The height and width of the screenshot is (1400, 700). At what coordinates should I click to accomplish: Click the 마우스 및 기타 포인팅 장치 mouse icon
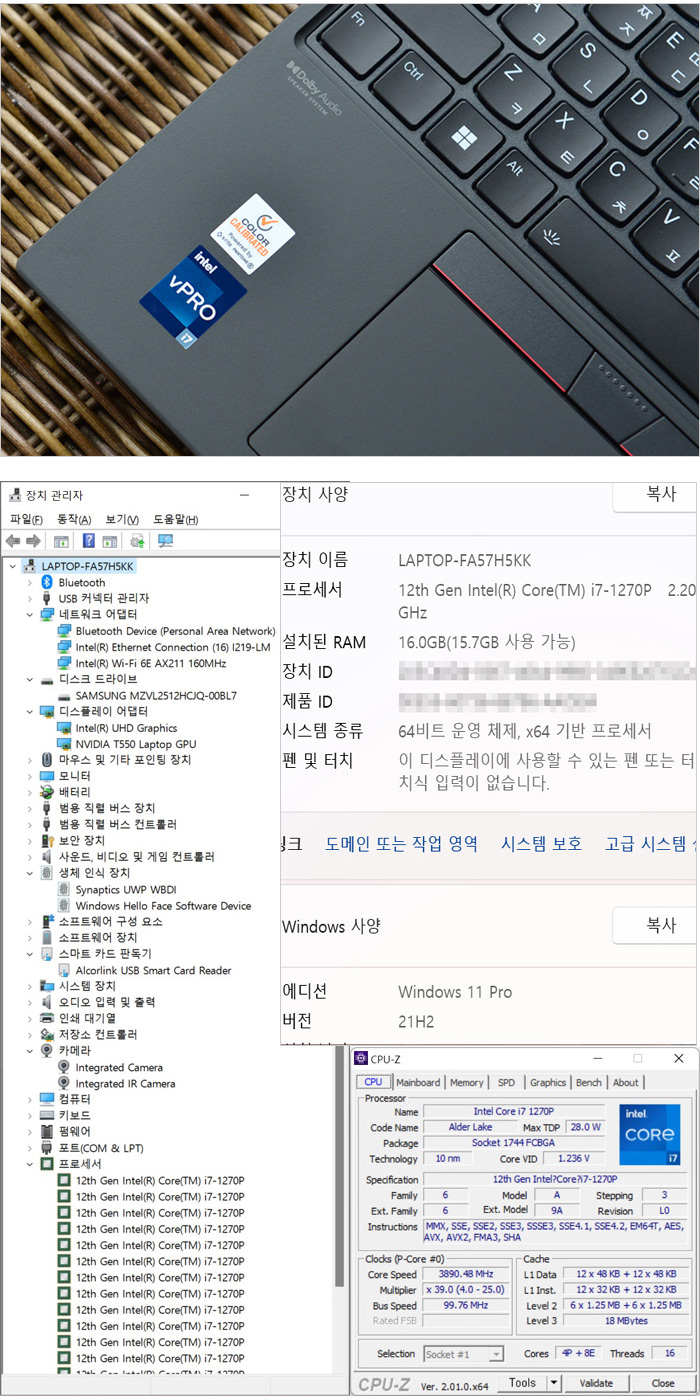(47, 760)
